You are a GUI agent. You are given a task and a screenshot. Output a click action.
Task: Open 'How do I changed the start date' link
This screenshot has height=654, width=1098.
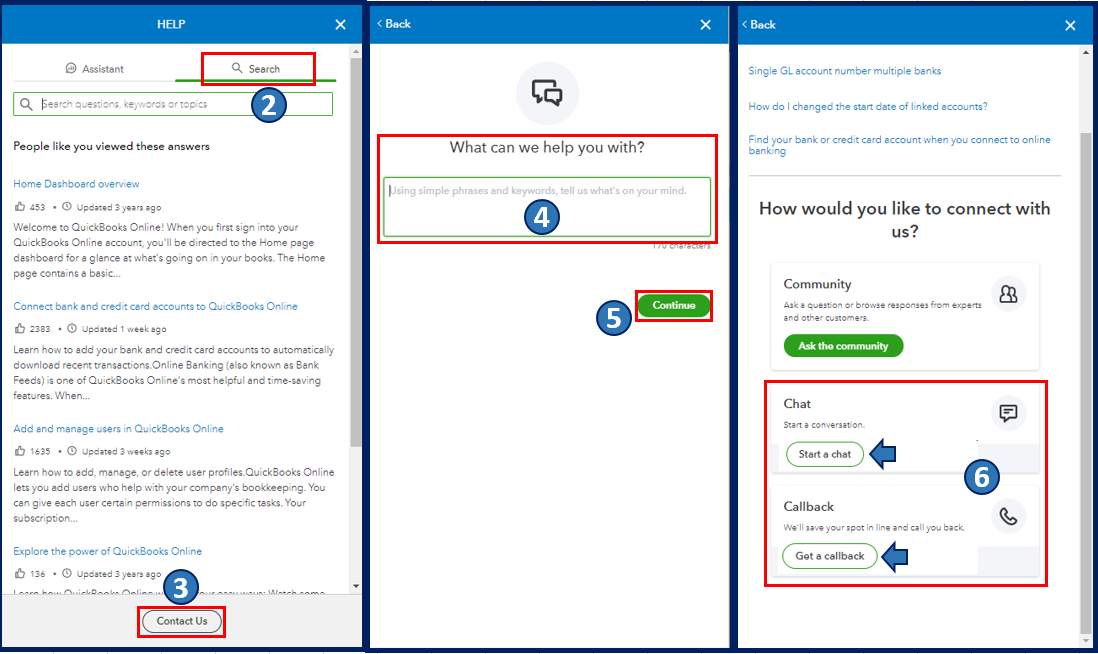(x=868, y=106)
